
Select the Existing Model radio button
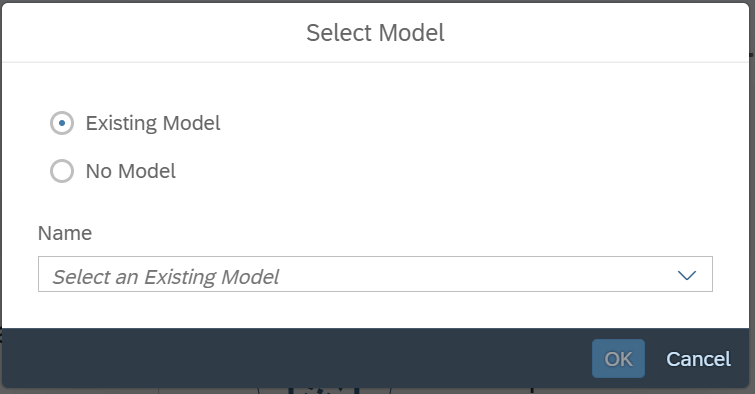pos(62,123)
